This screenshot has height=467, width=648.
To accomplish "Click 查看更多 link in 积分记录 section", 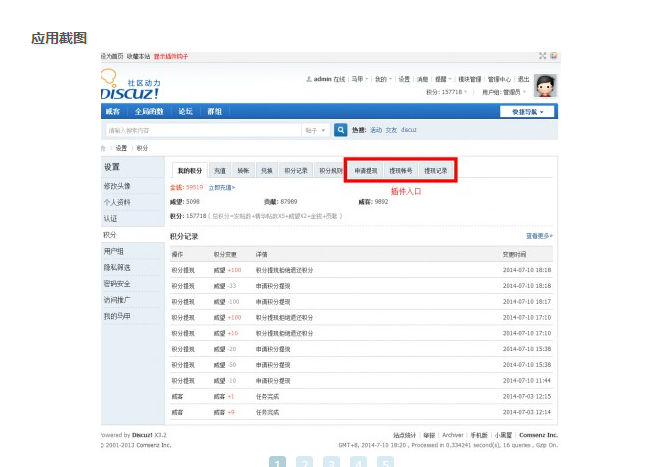I will click(x=539, y=236).
